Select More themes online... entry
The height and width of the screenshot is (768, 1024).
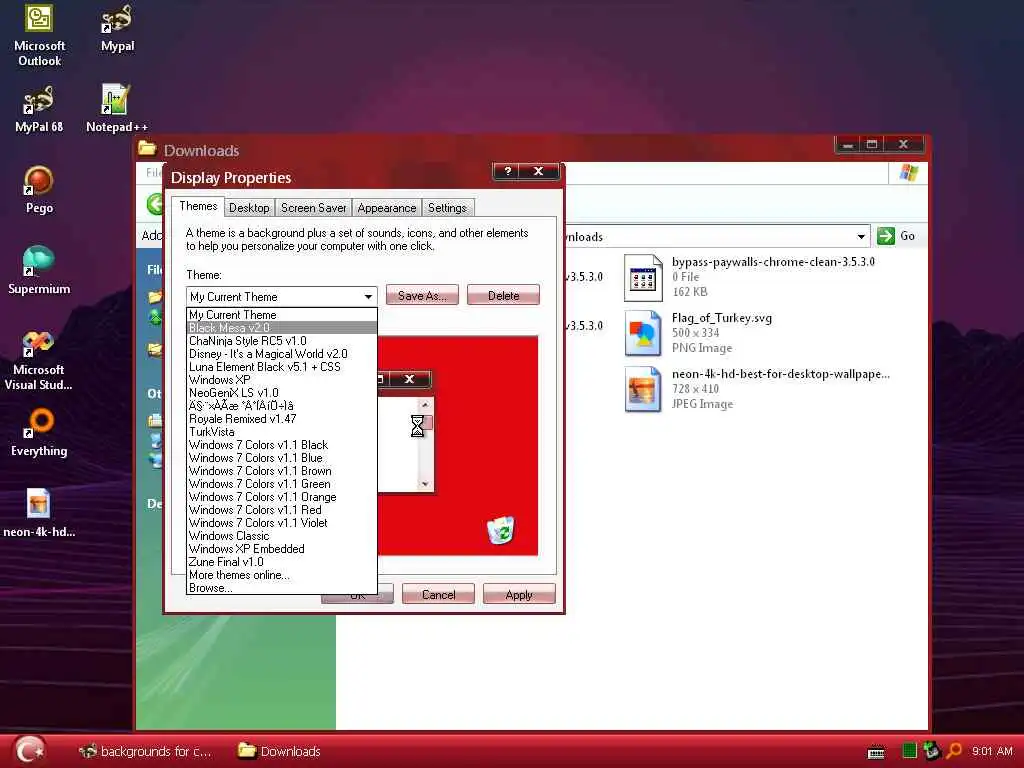pos(281,575)
